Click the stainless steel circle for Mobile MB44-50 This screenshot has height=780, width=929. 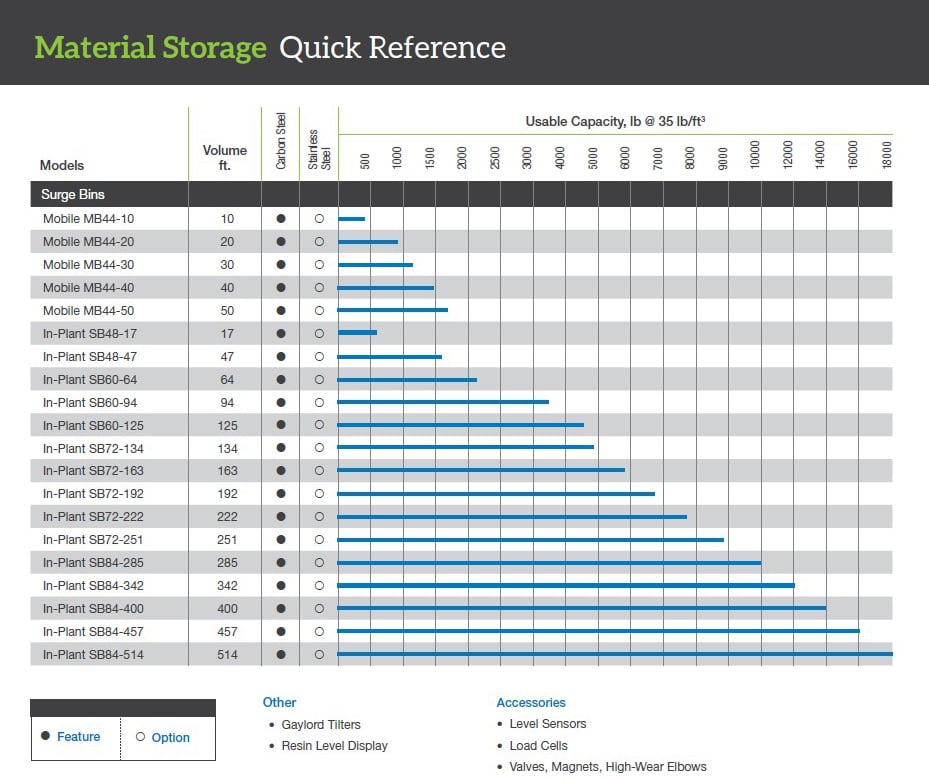pyautogui.click(x=319, y=310)
